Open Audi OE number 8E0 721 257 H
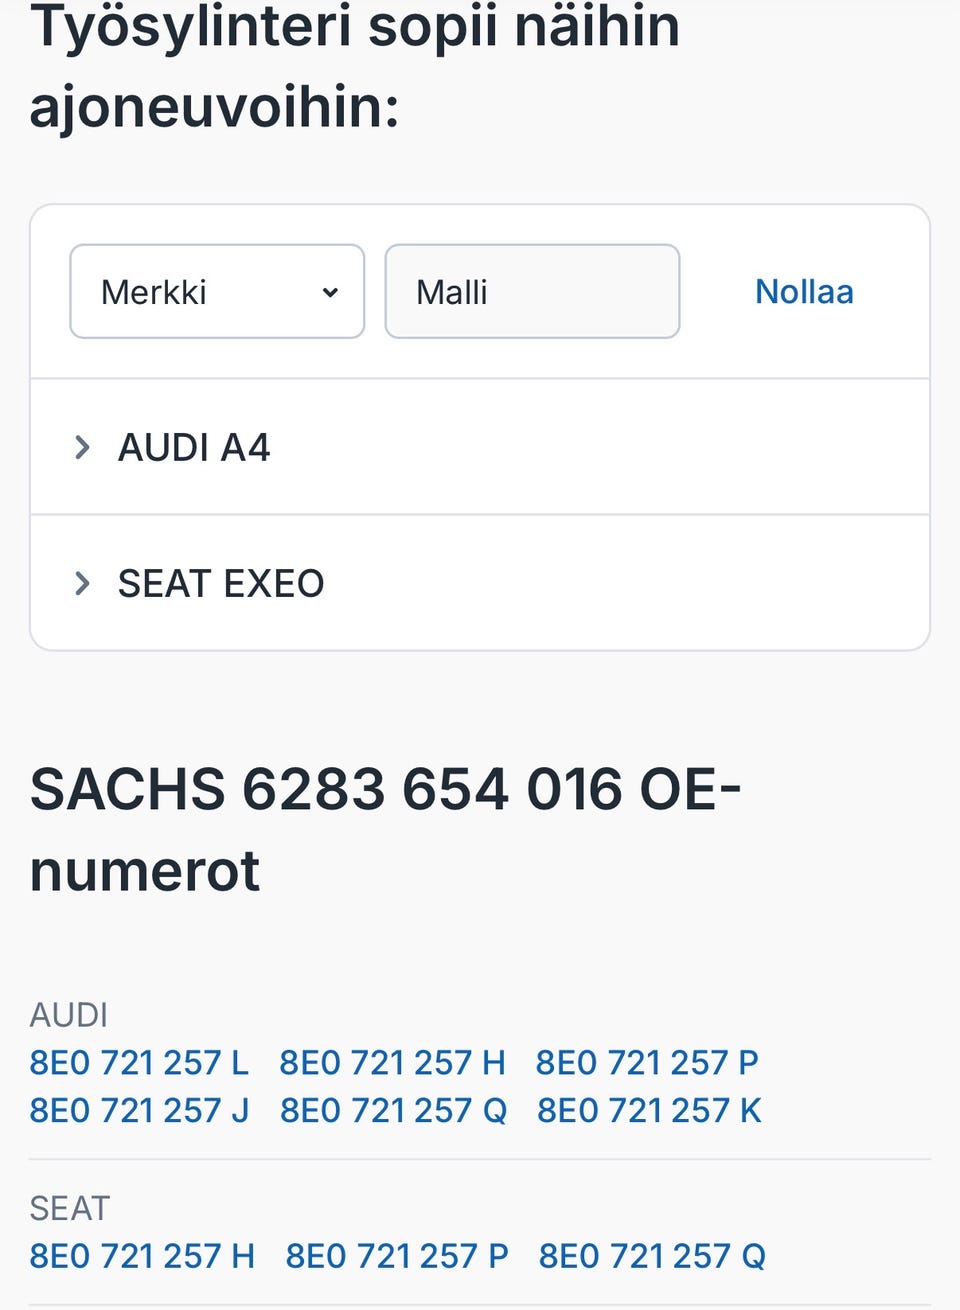Image resolution: width=960 pixels, height=1310 pixels. (x=392, y=1062)
